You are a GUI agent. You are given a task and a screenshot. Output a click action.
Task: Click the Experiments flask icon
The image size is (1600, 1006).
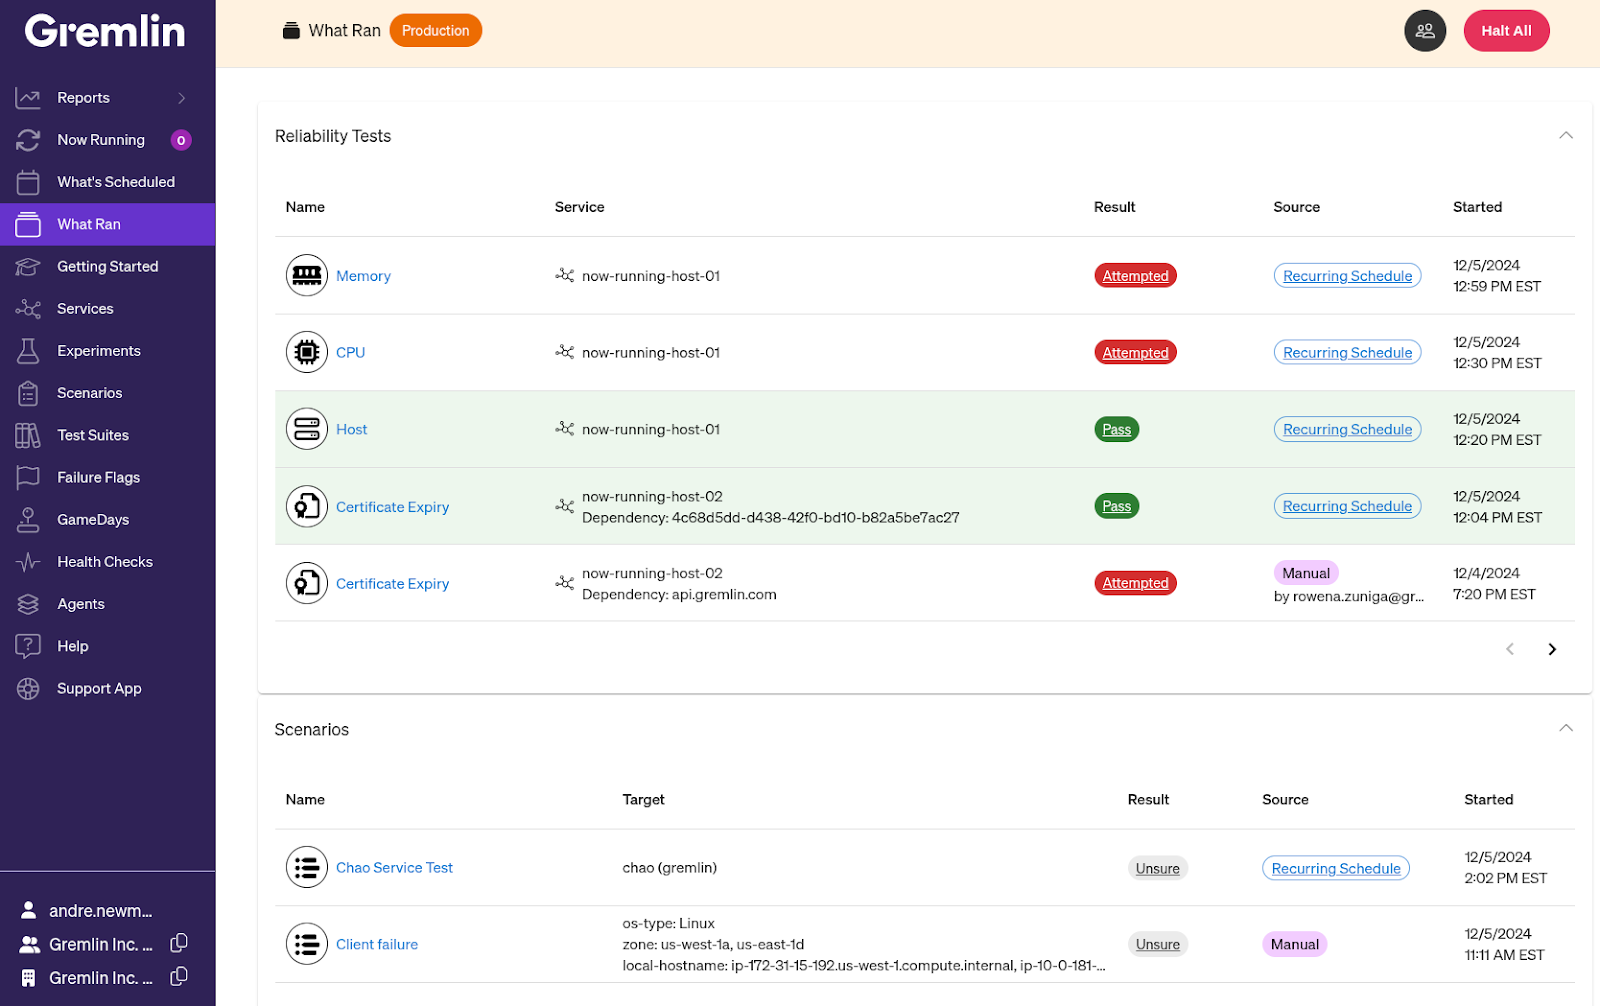[x=28, y=351]
